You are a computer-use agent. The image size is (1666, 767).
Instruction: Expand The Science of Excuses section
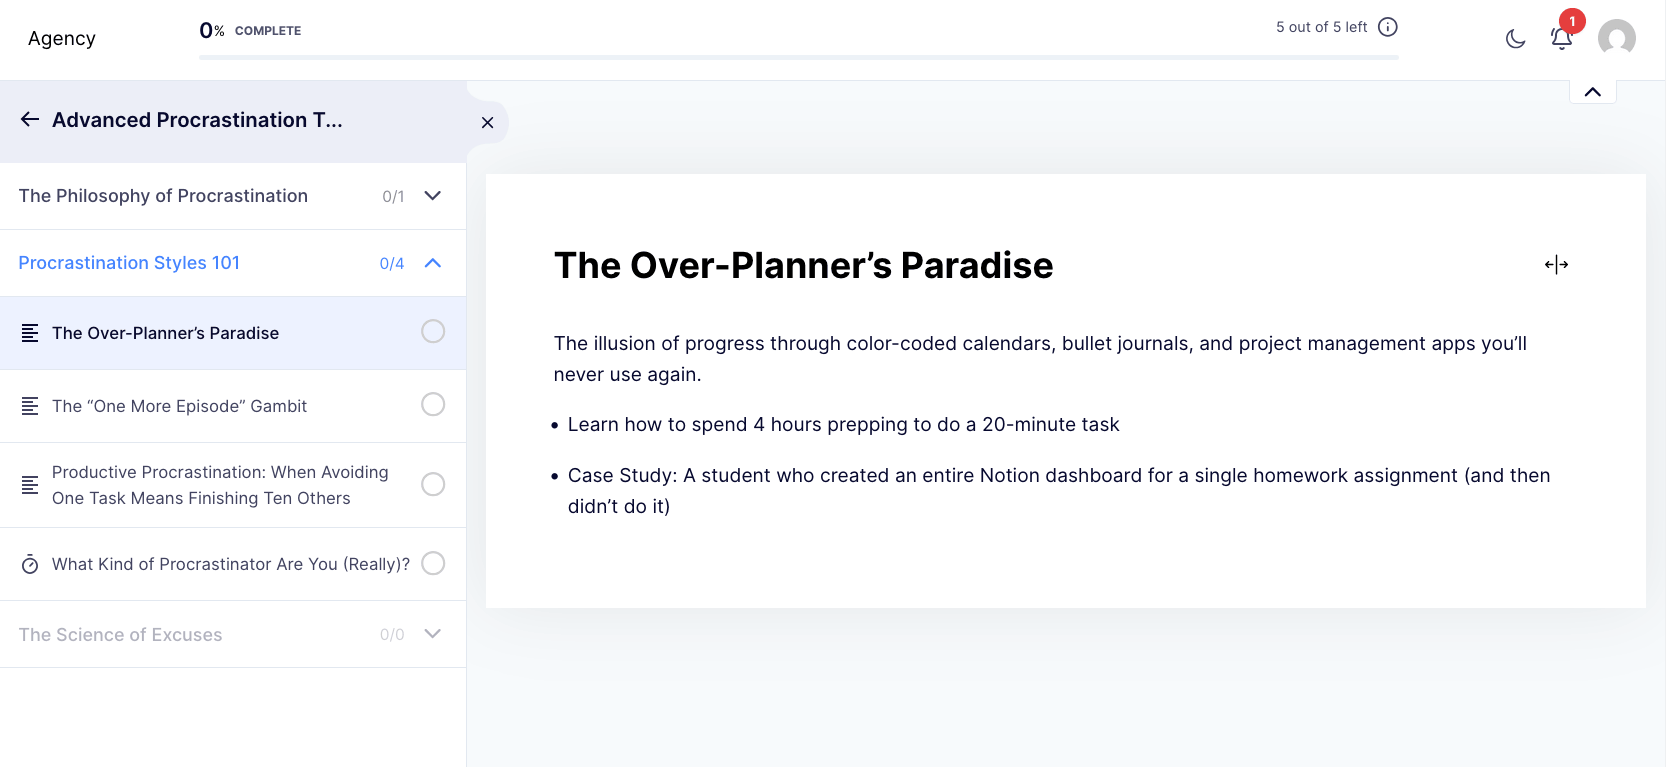[233, 634]
